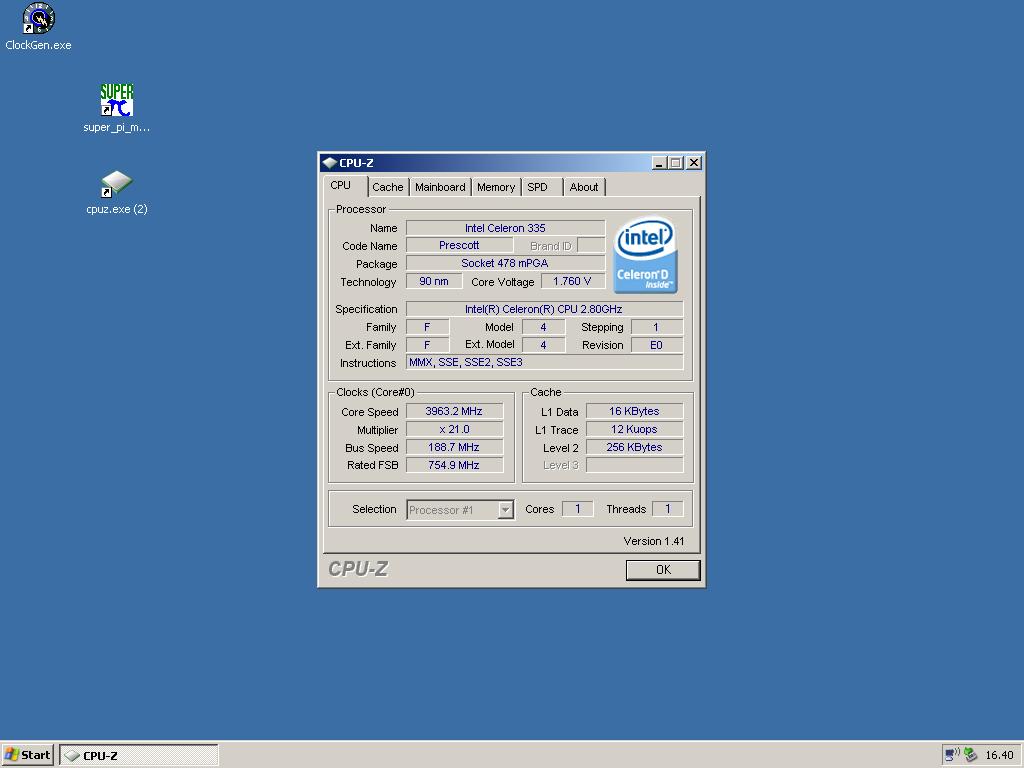Click the Specification field Celeron 2.80GHz
Screen dimensions: 1024x768
coord(545,309)
